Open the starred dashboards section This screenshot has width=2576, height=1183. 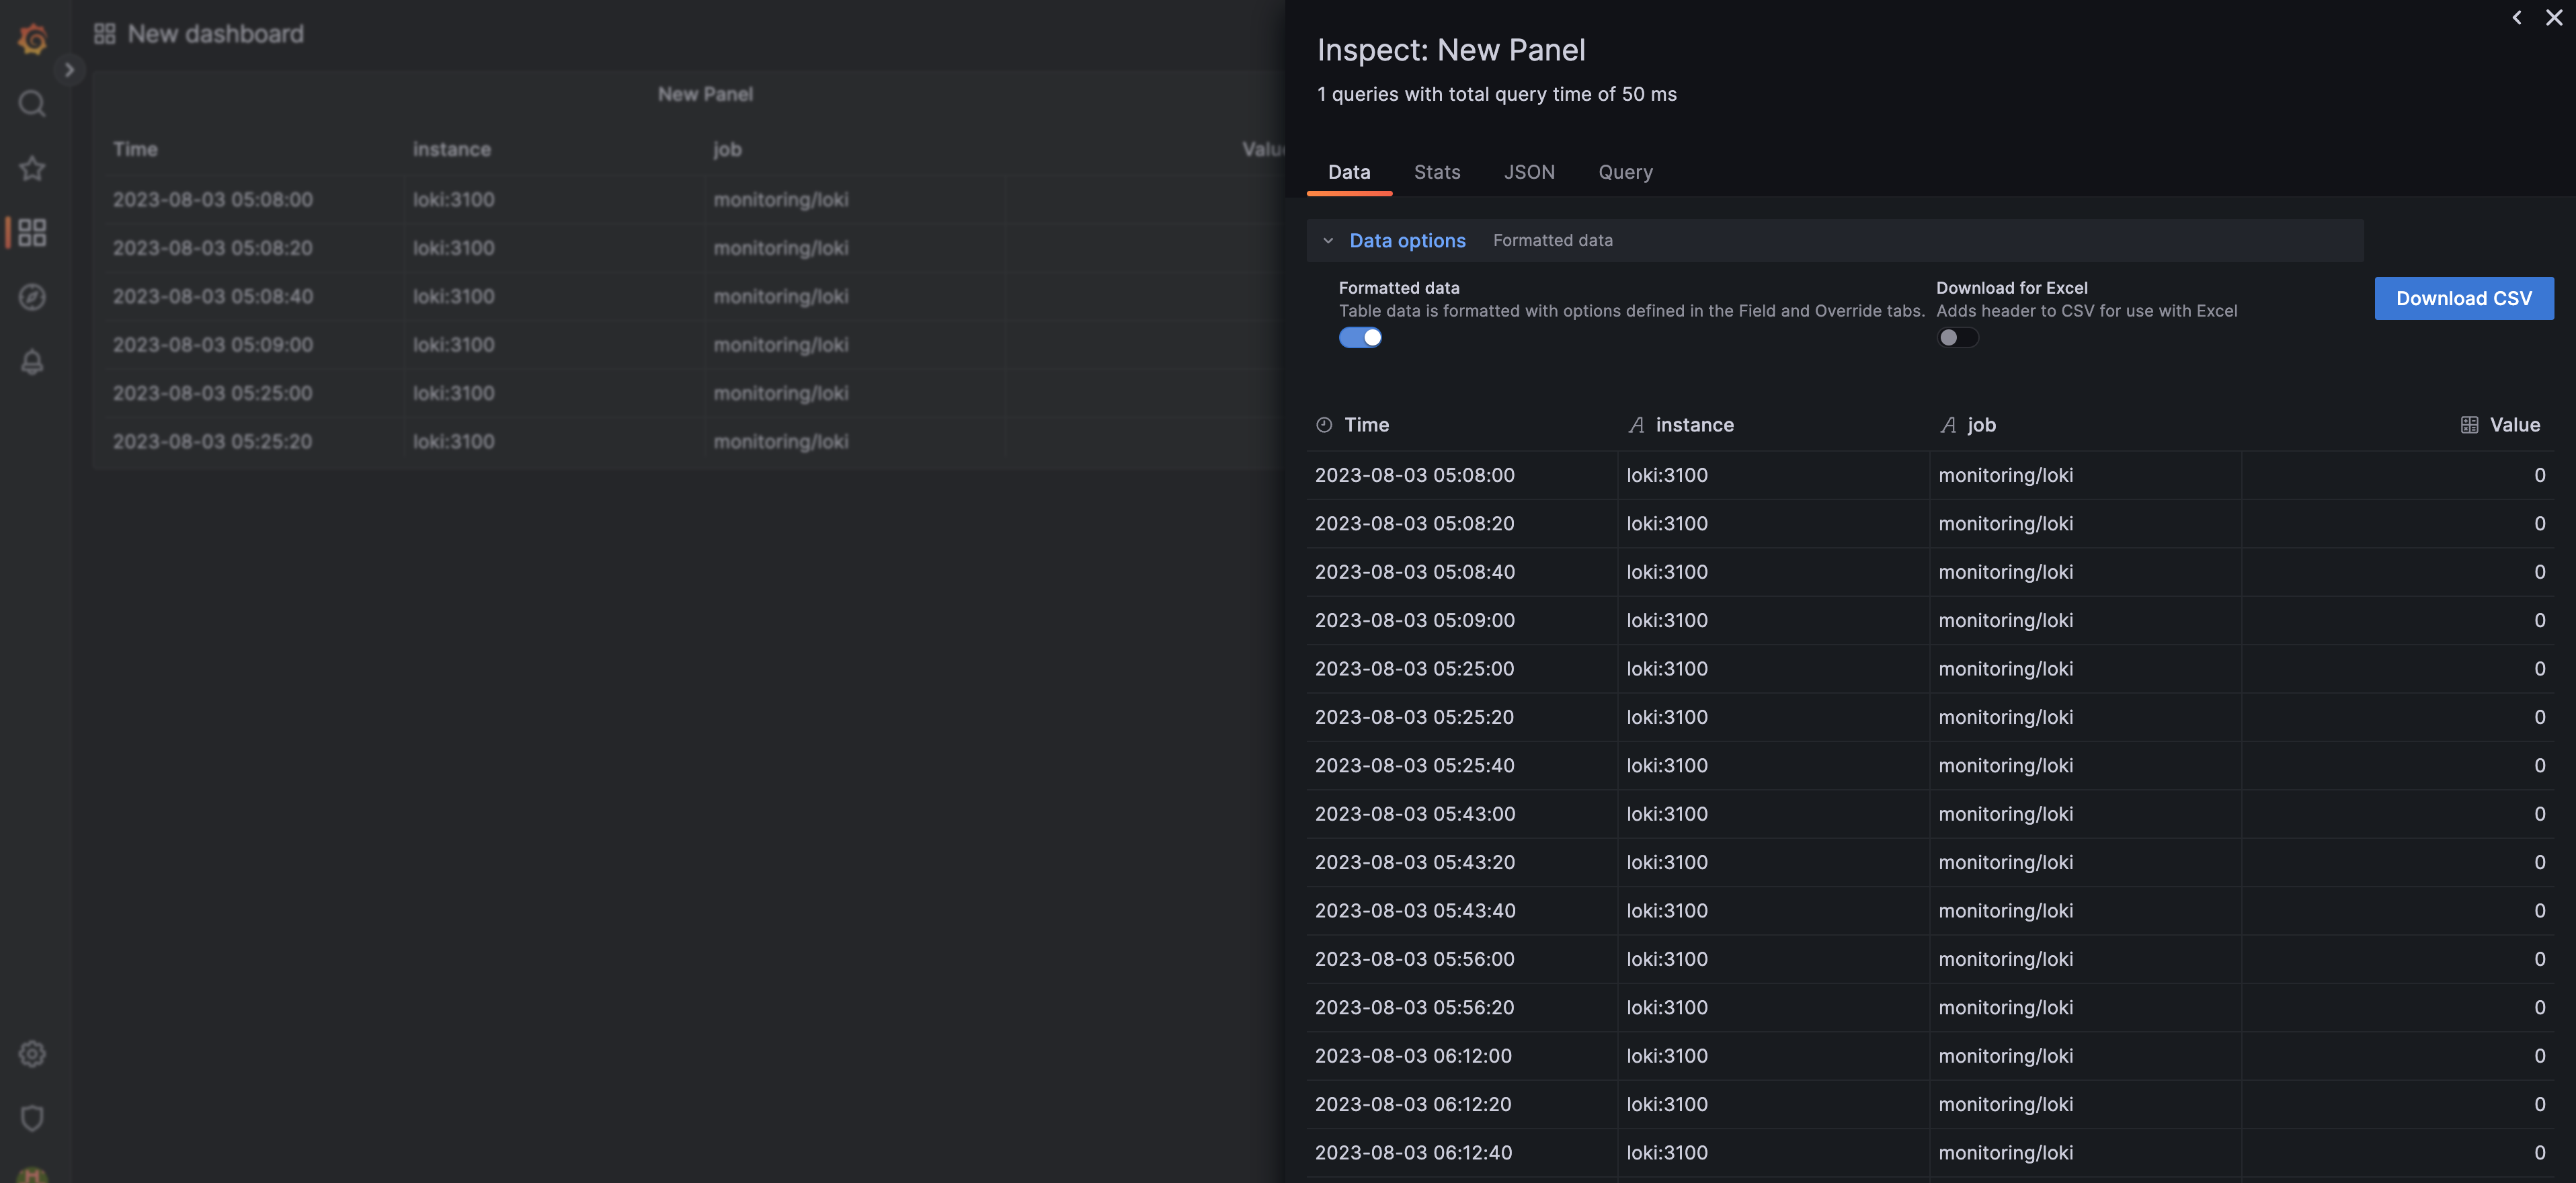32,168
